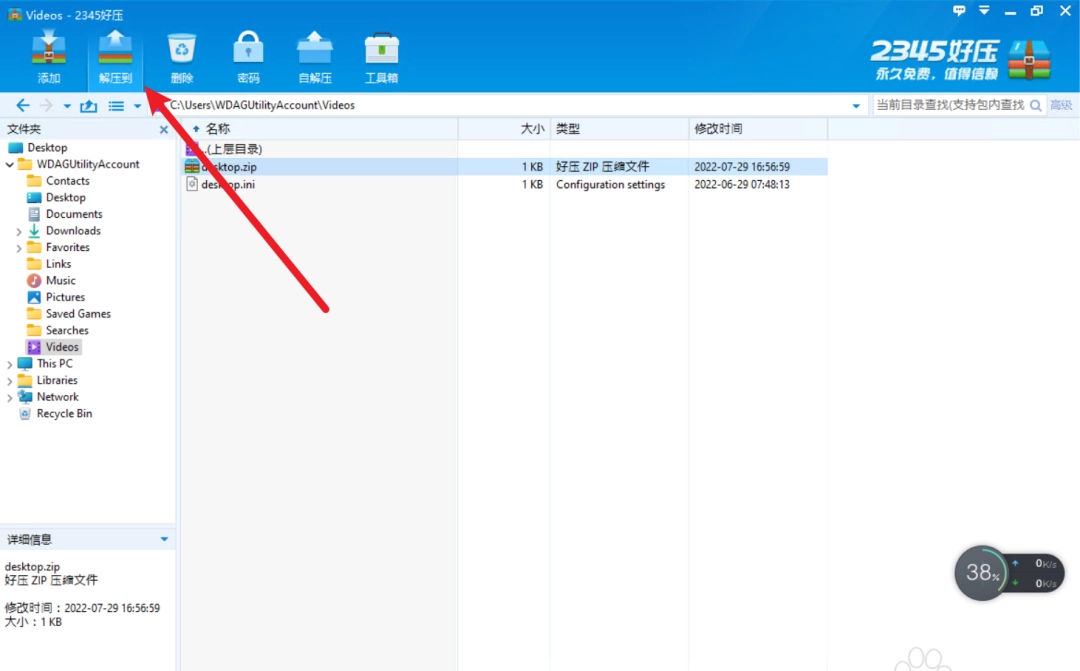The width and height of the screenshot is (1080, 671).
Task: Click the 解压到 (Extract to) toolbar icon
Action: click(x=115, y=57)
